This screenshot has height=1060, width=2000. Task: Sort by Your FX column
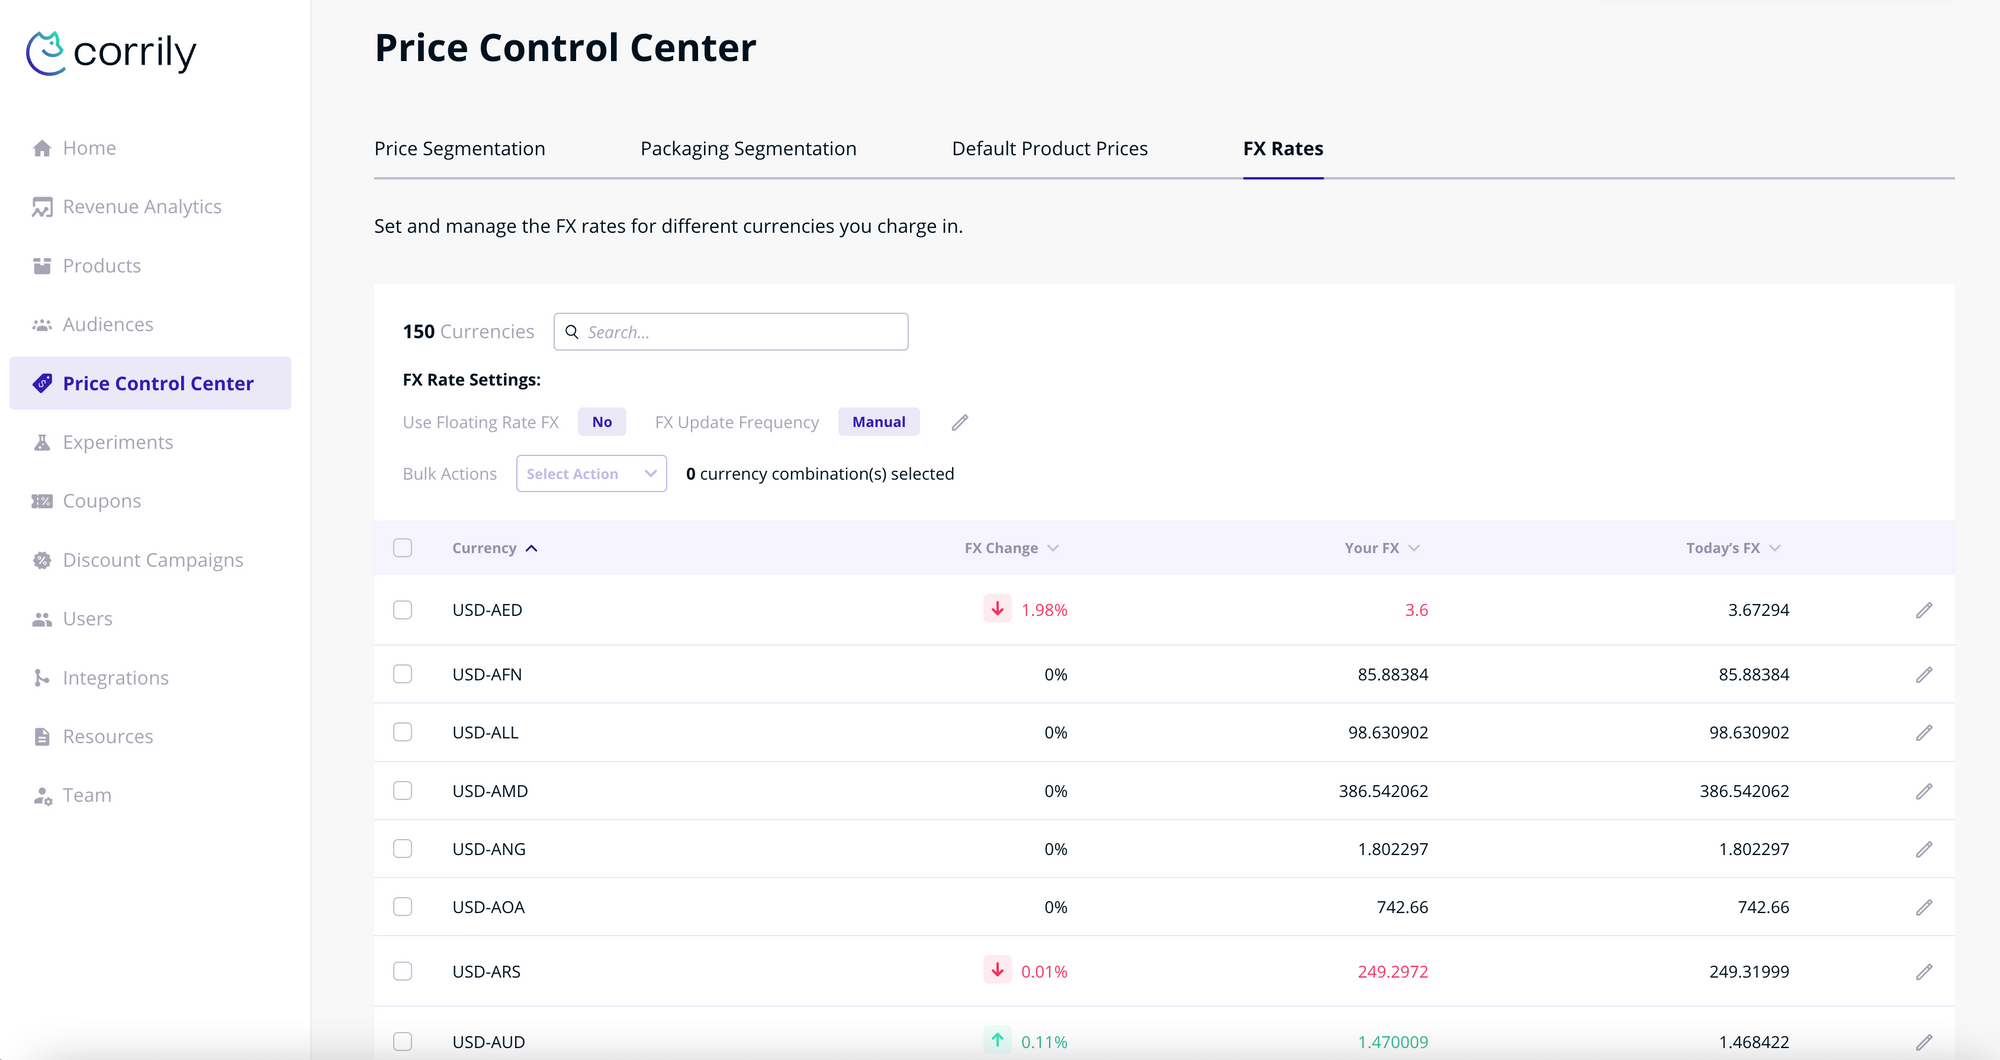[1382, 548]
